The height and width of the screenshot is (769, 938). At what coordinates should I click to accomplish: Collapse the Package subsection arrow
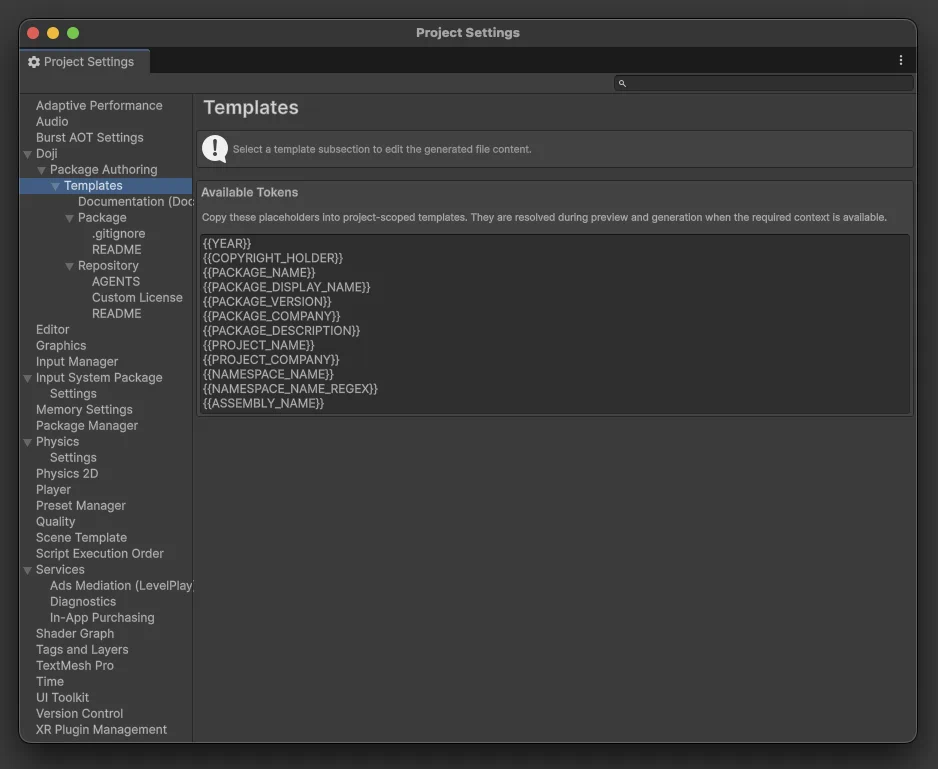click(x=69, y=218)
